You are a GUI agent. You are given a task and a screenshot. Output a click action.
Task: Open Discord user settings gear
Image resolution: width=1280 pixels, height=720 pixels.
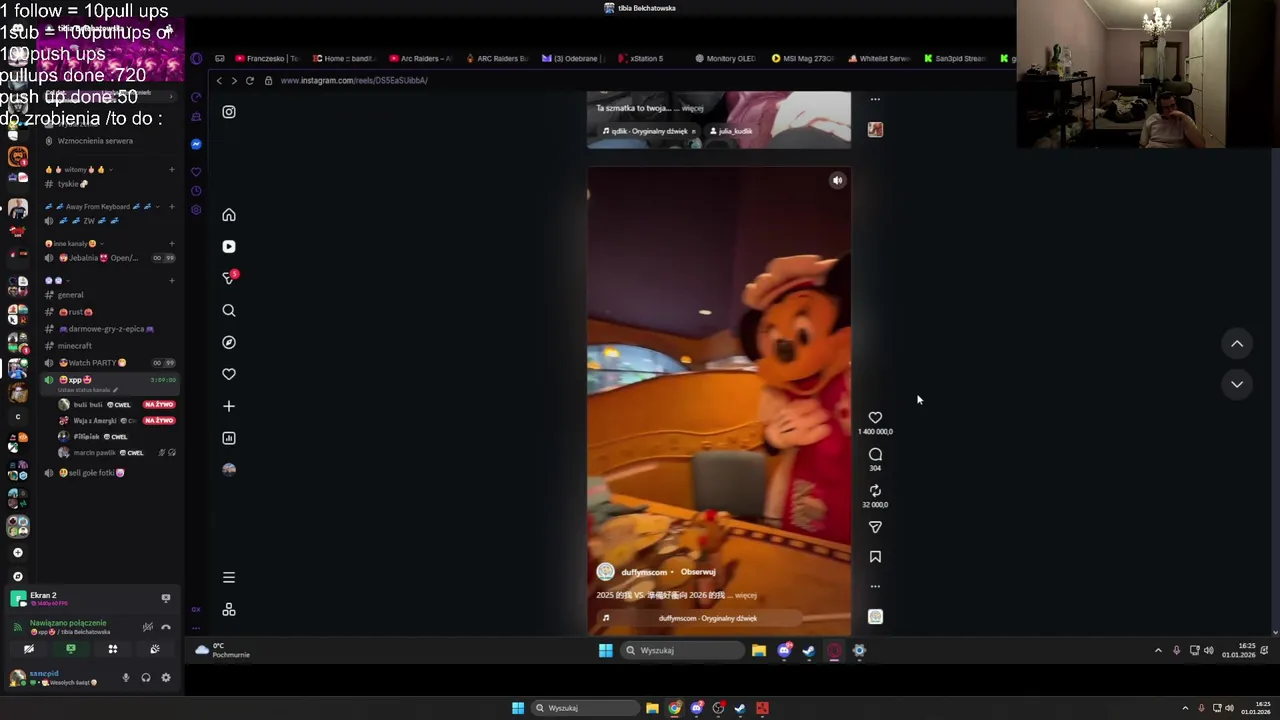click(166, 678)
